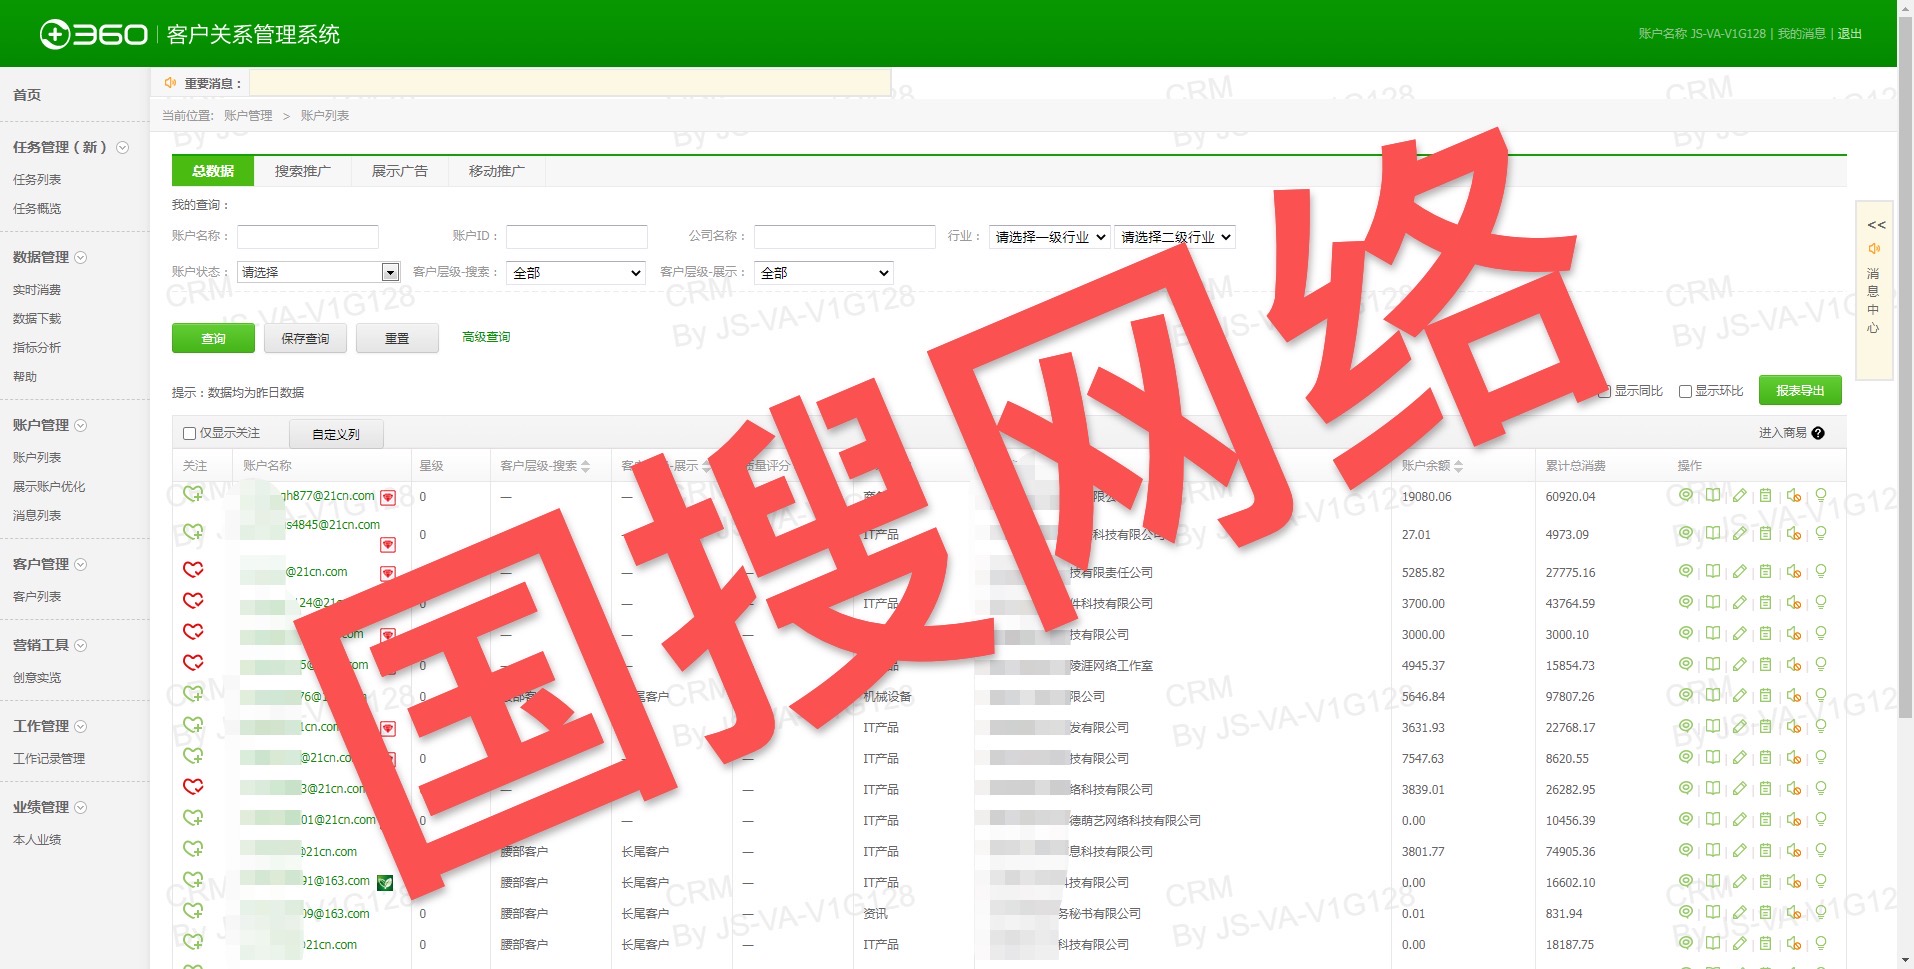Open the notes icon in the 43764.59 row
The height and width of the screenshot is (969, 1914).
coord(1766,602)
